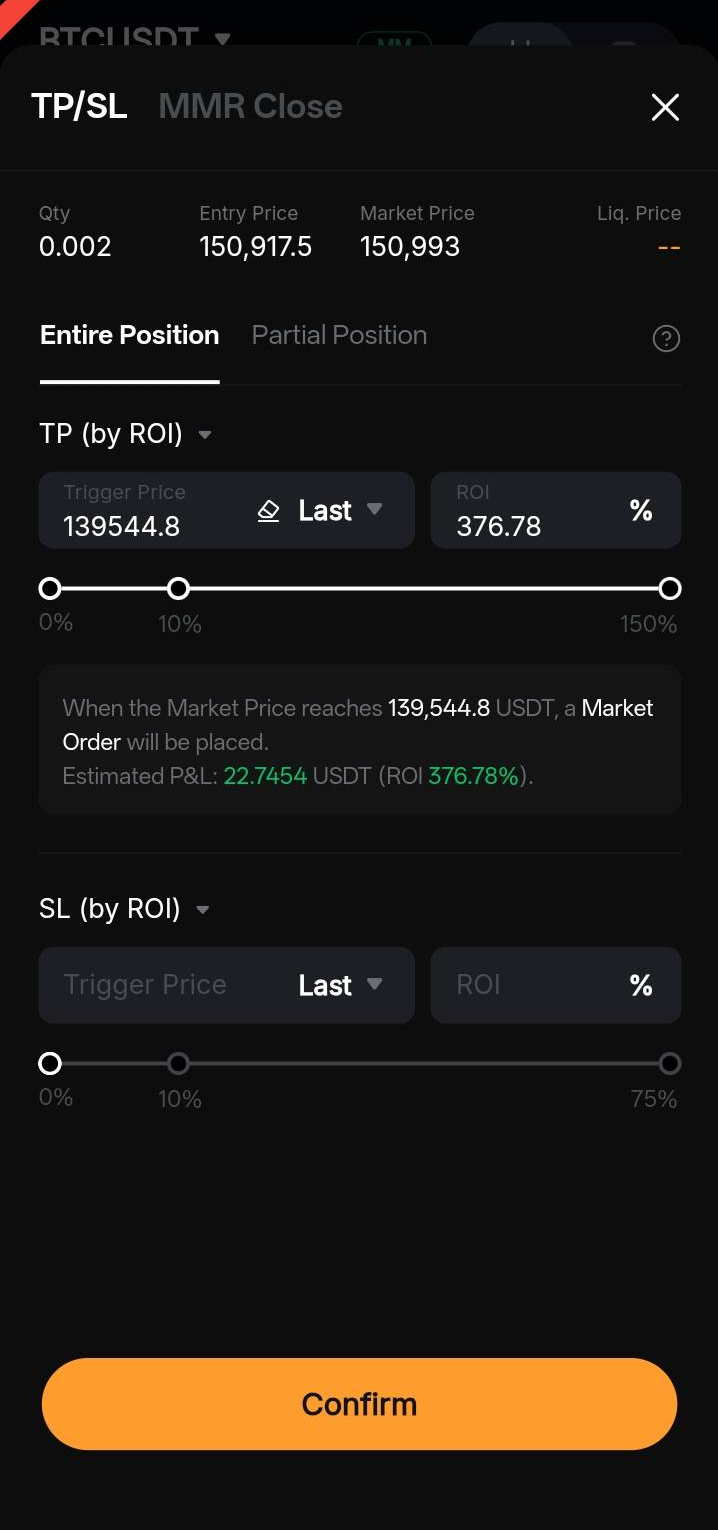
Task: Expand the SL (by ROI) dropdown
Action: click(125, 909)
